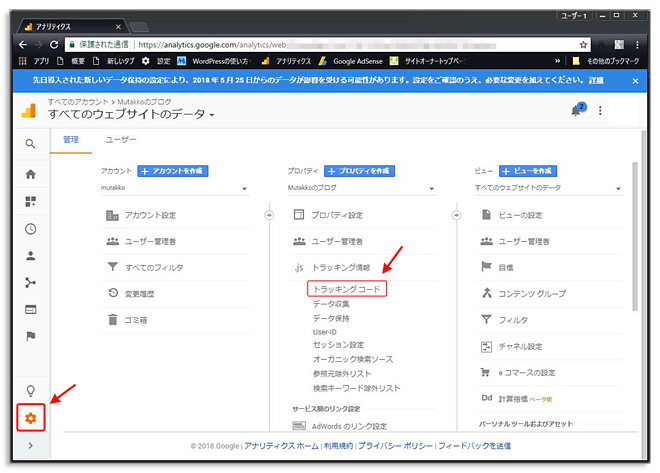Open その他のブックマーク folder
Viewport: 660px width, 473px height.
pos(606,61)
